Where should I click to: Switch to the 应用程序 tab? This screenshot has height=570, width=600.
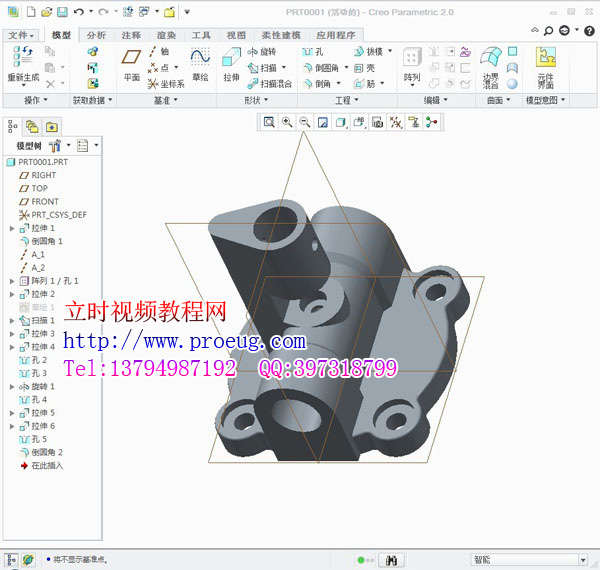tap(336, 35)
